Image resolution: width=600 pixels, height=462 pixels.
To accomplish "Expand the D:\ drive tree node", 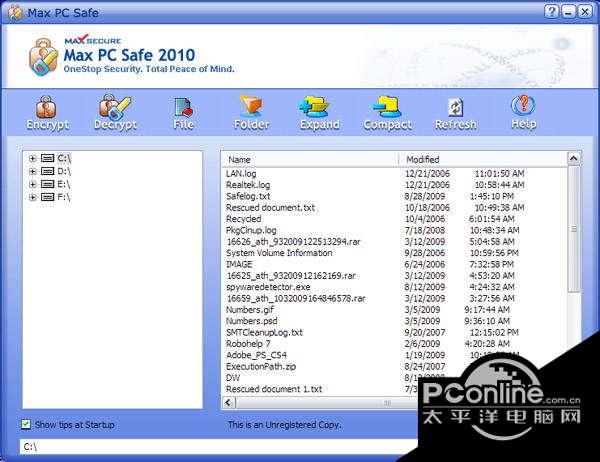I will click(x=33, y=171).
